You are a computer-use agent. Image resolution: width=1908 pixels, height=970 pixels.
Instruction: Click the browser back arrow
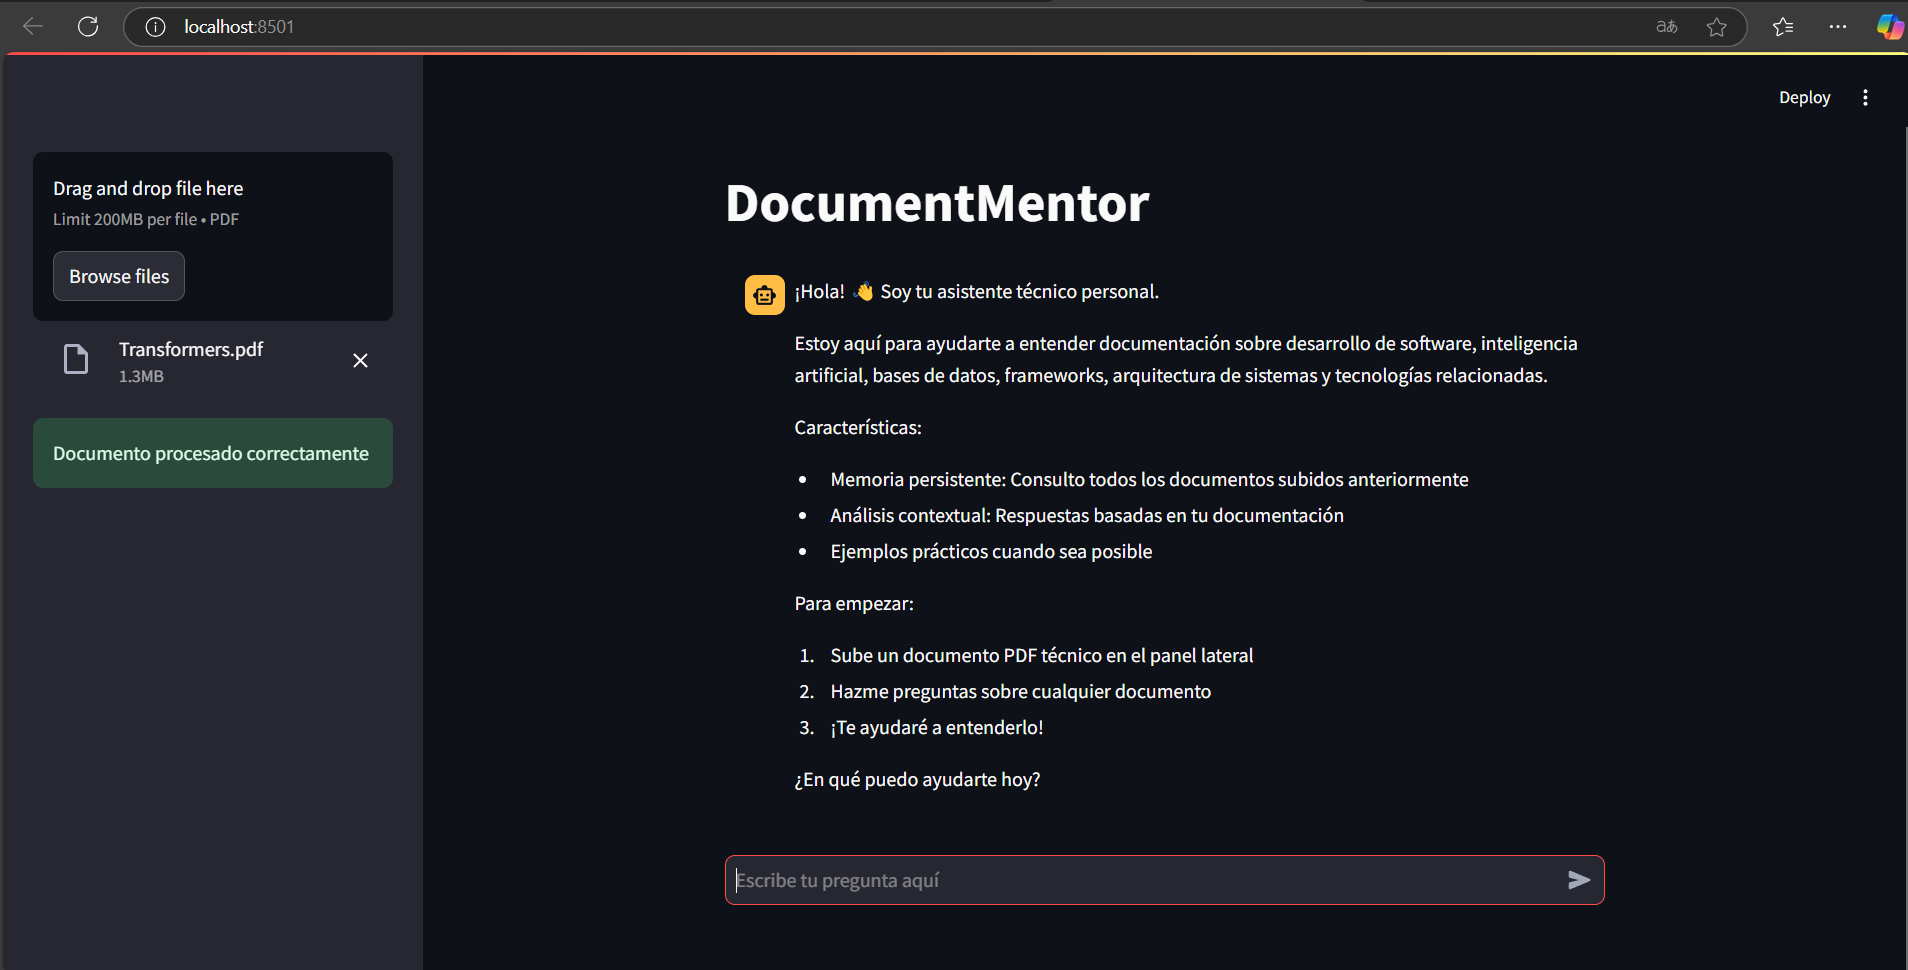pos(33,27)
